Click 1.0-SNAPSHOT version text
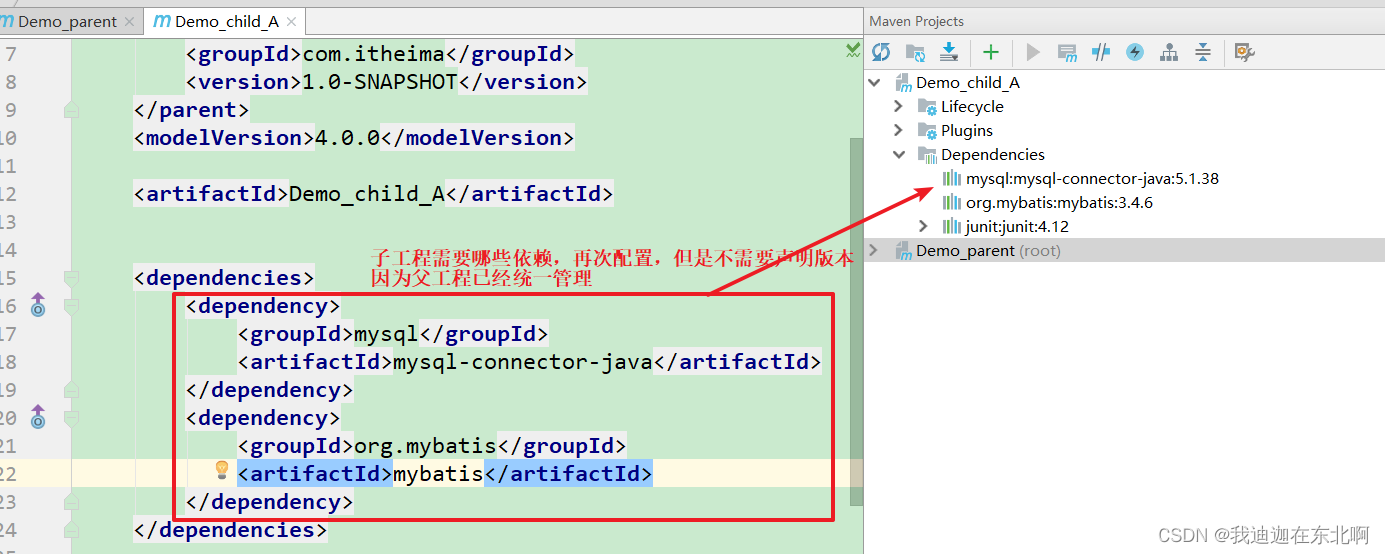This screenshot has width=1385, height=554. 380,82
